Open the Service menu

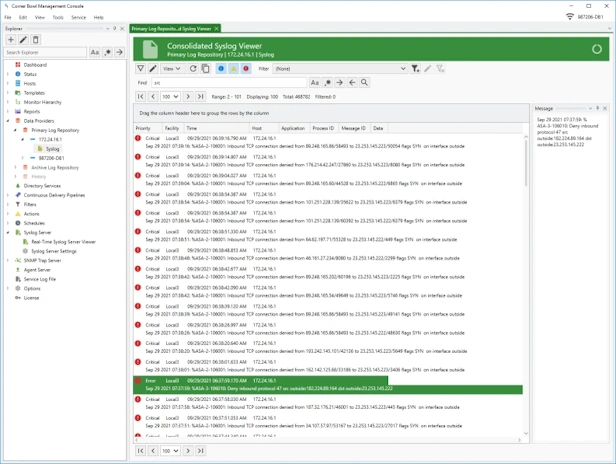click(x=78, y=17)
